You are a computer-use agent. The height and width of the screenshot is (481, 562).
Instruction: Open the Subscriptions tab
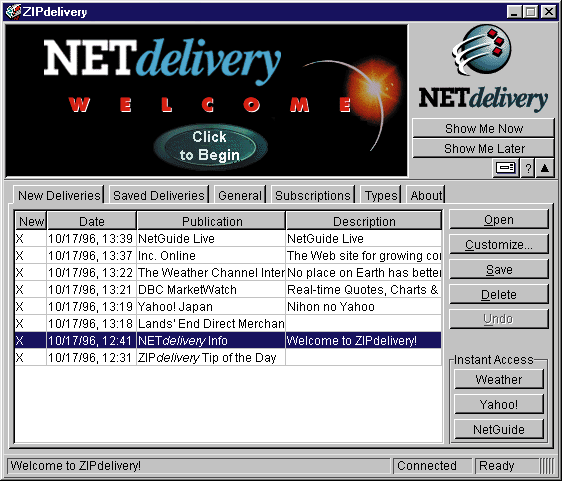313,195
